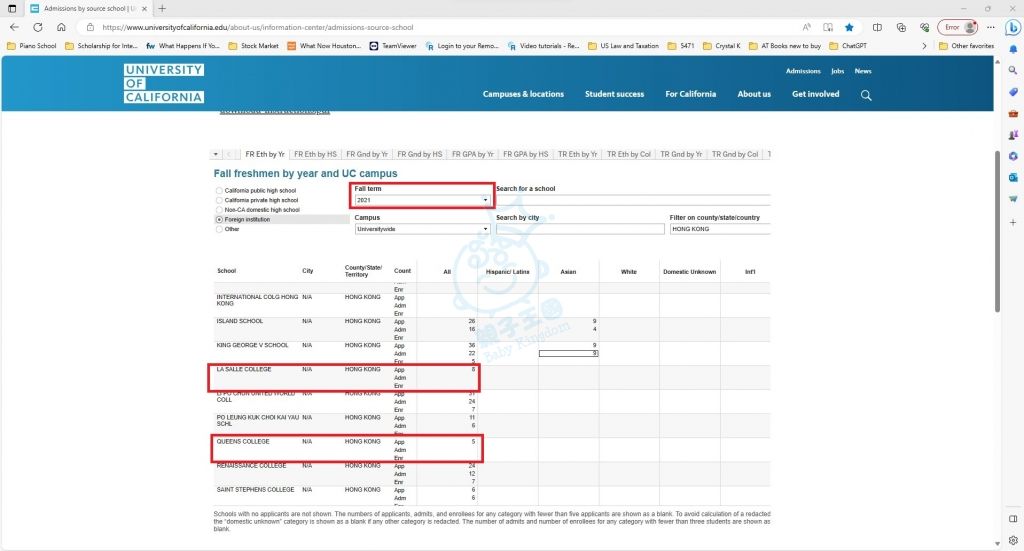Activate Read aloud icon in address bar
The height and width of the screenshot is (551, 1024).
point(807,27)
